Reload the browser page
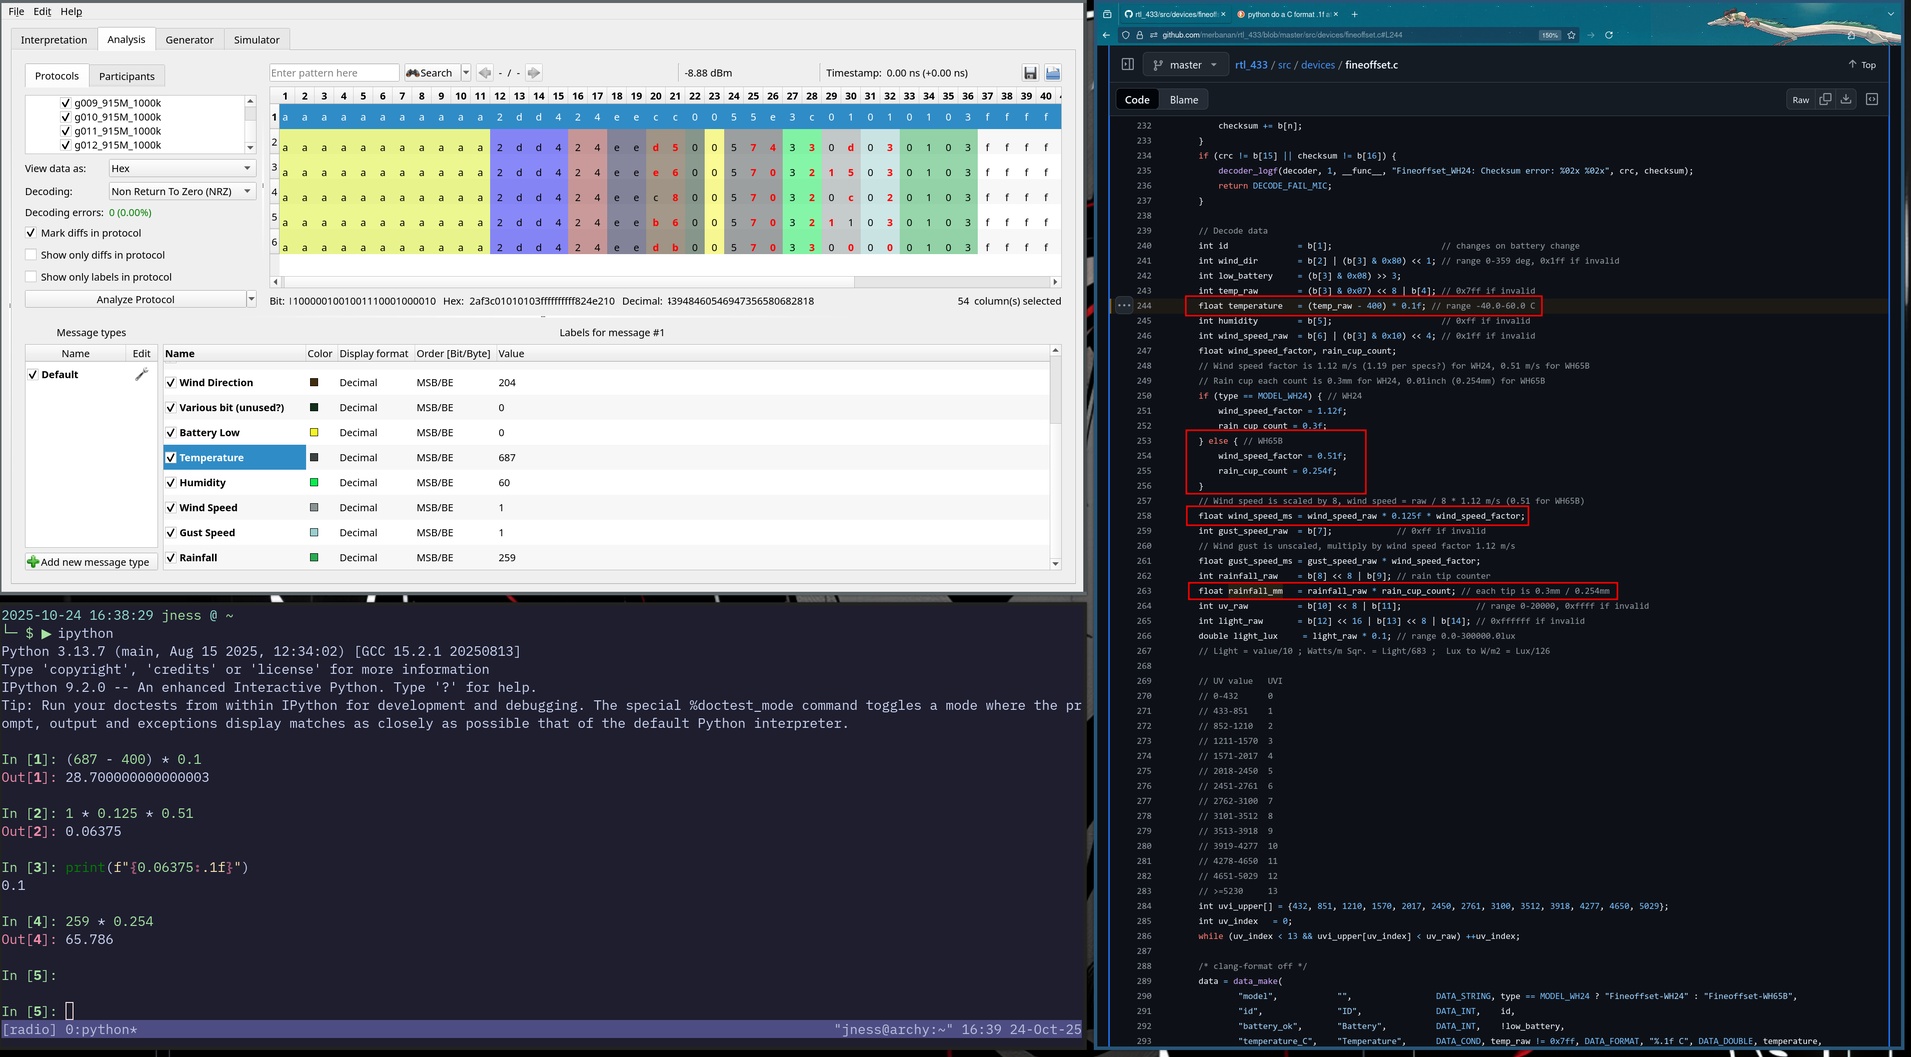The image size is (1911, 1057). tap(1609, 35)
